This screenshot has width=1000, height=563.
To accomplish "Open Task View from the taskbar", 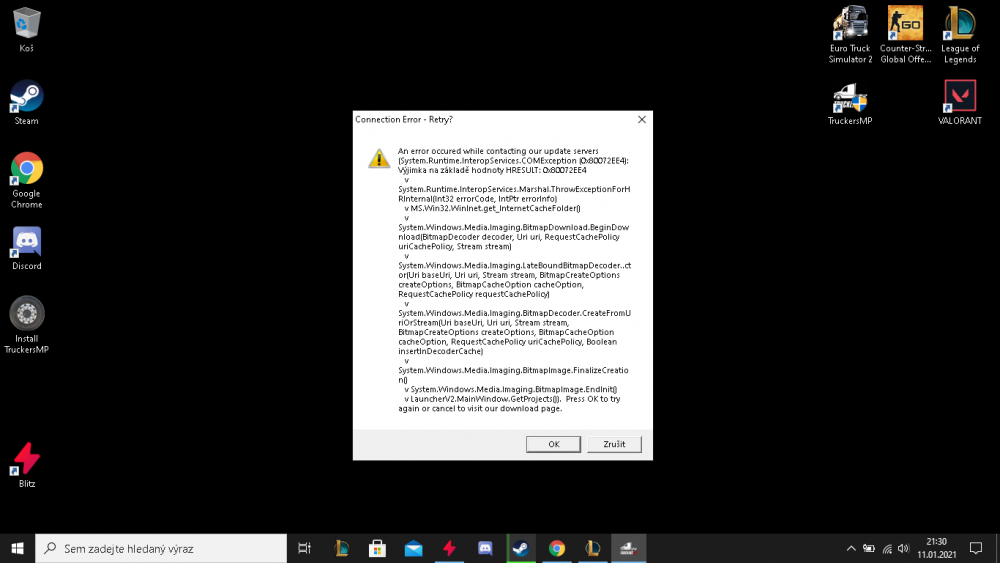I will [x=304, y=548].
